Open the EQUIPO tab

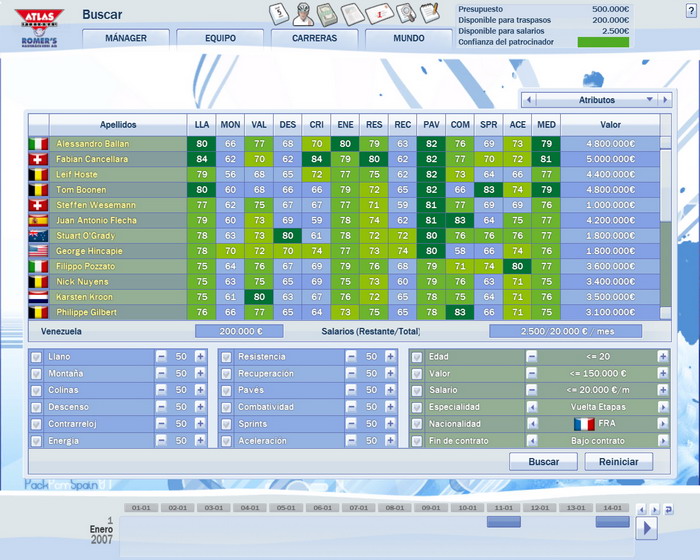219,38
